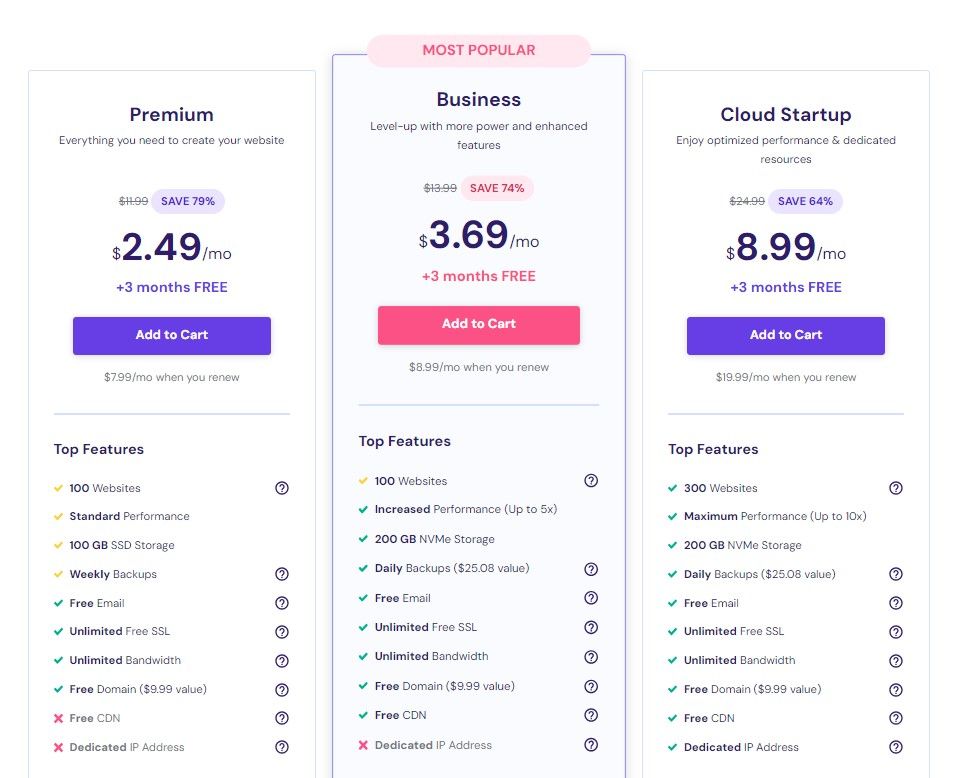This screenshot has height=778, width=959.
Task: Click the +3 months FREE text under Business
Action: click(x=478, y=276)
